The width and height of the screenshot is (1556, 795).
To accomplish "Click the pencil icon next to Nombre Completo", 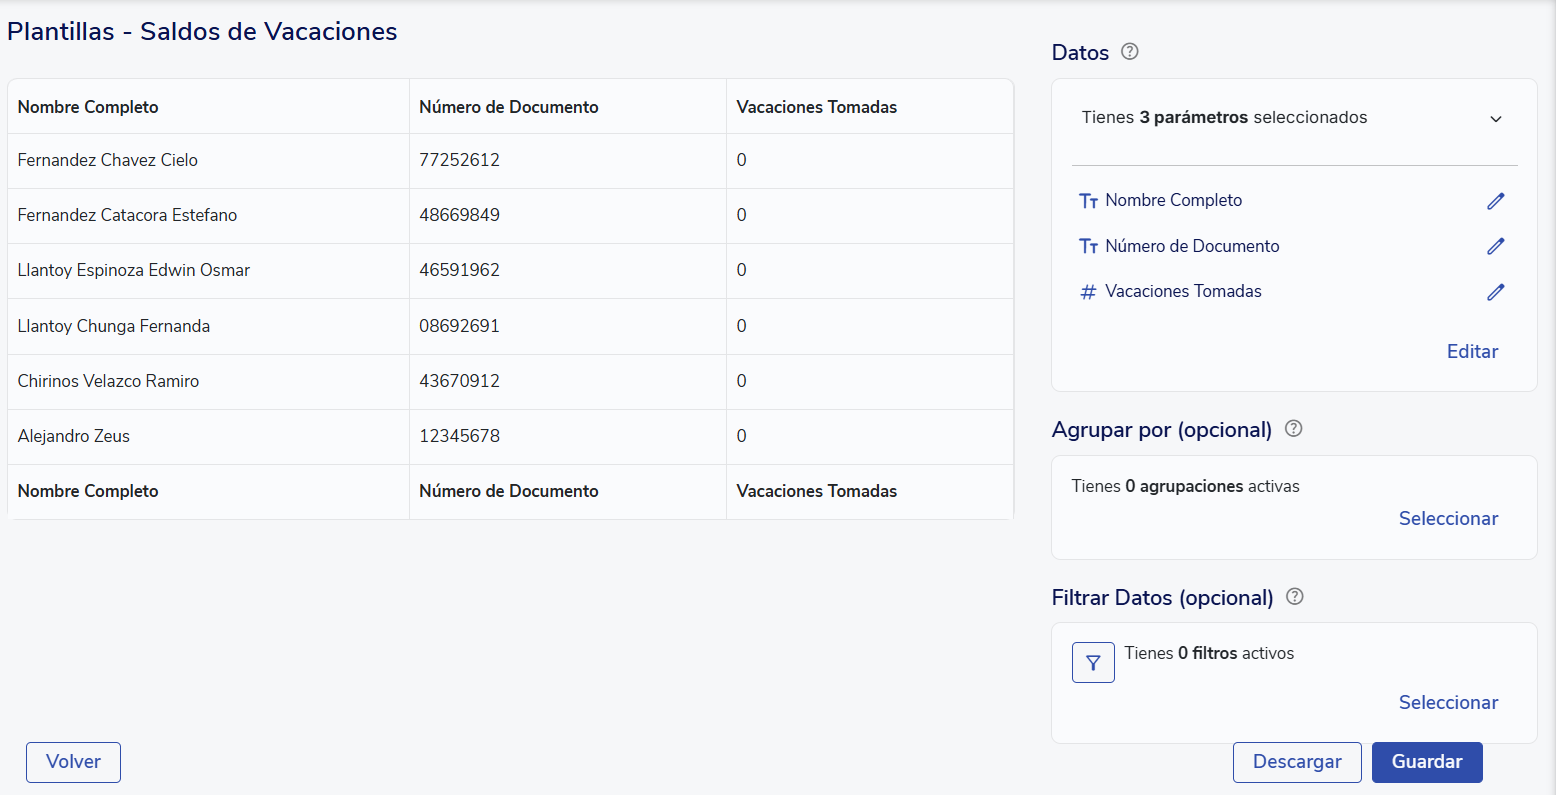I will [x=1495, y=201].
